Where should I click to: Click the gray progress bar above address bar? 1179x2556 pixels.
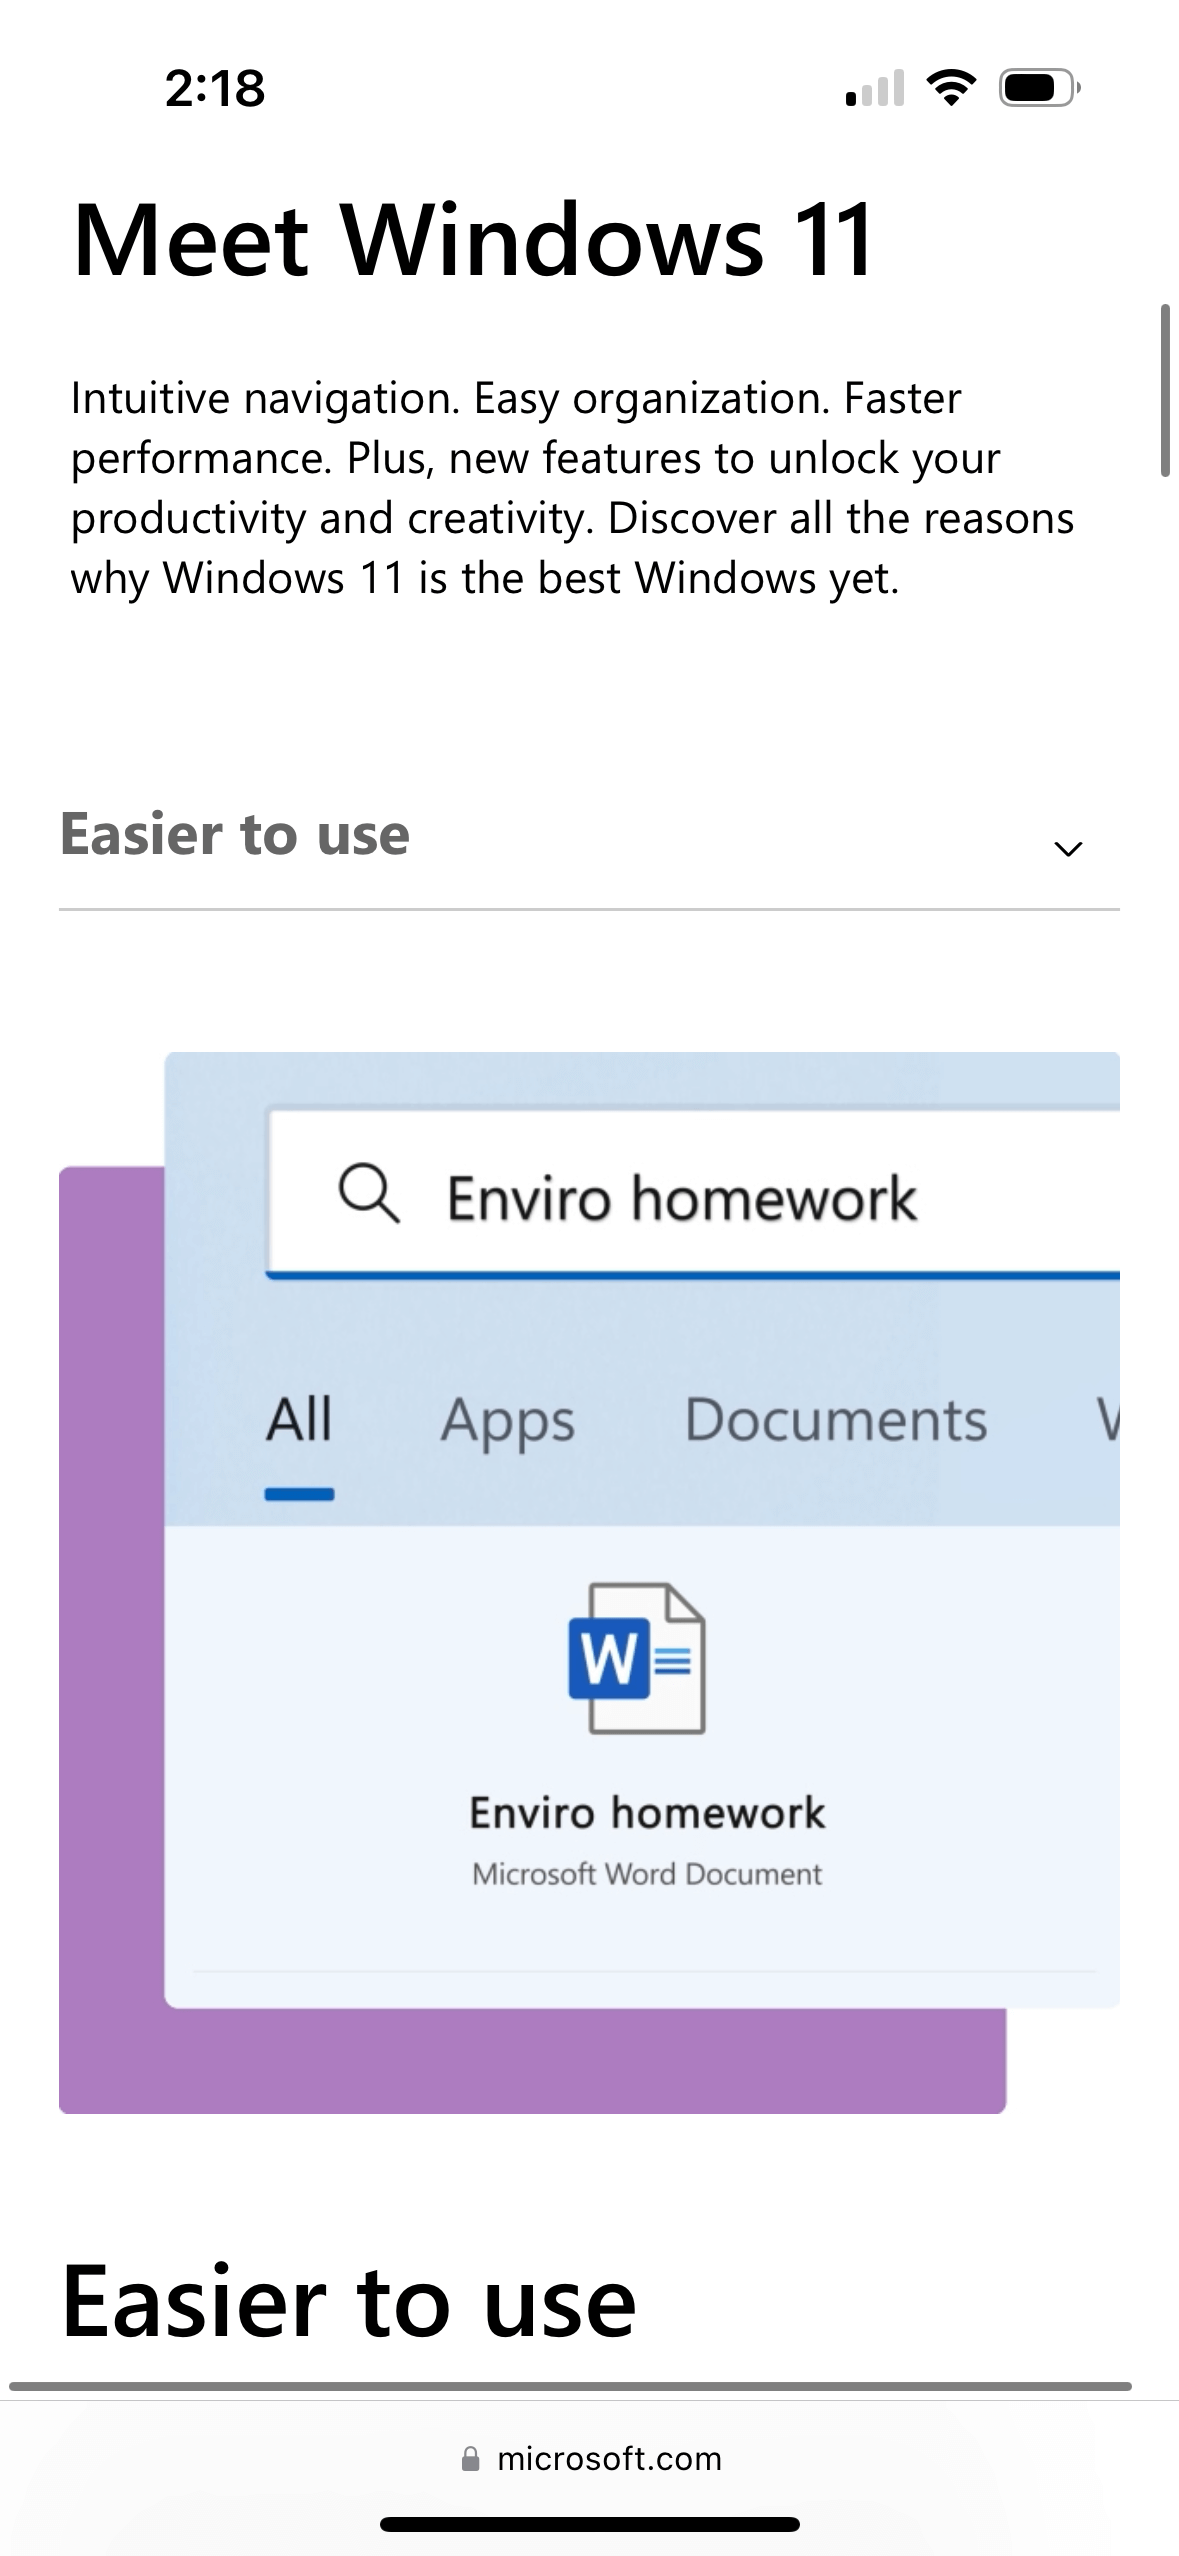[570, 2387]
